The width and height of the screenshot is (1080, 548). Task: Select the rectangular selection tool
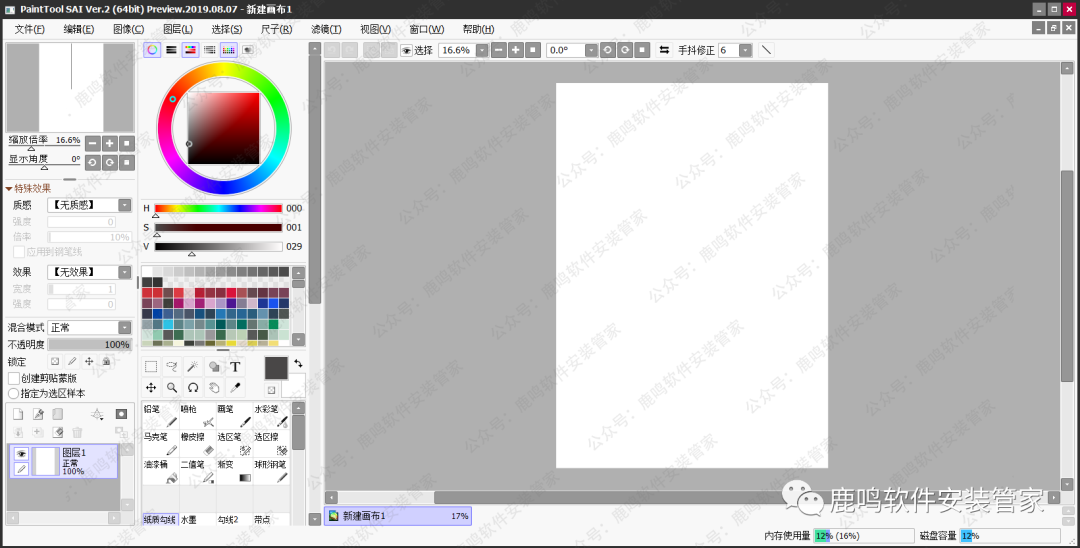(x=151, y=367)
